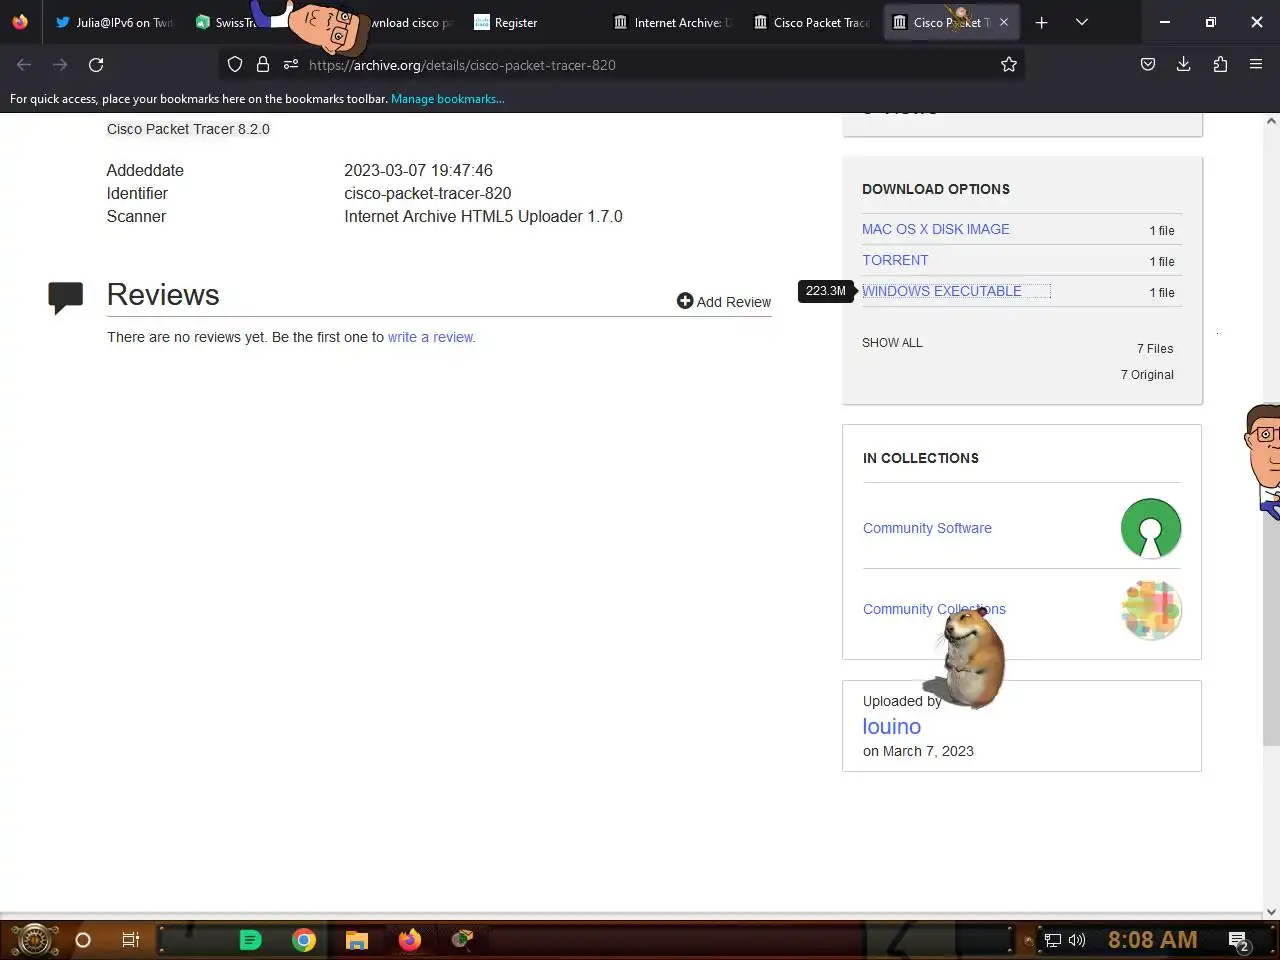1280x960 pixels.
Task: Go back one page
Action: coord(24,65)
